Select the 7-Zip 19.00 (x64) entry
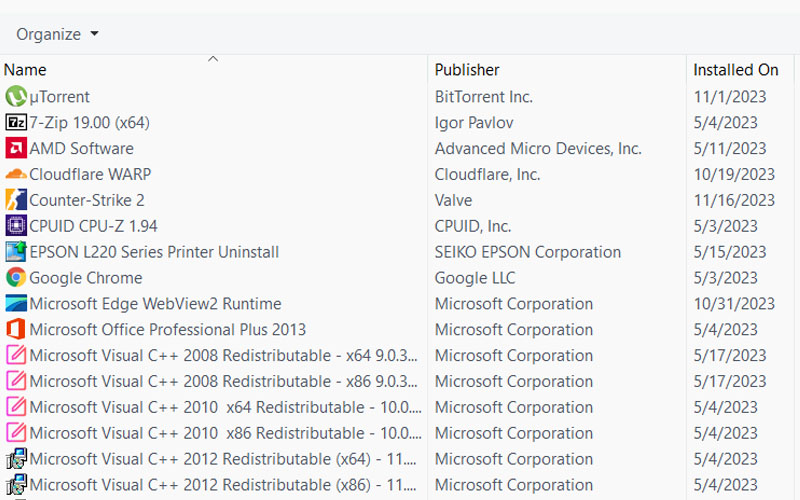The width and height of the screenshot is (800, 500). click(89, 122)
